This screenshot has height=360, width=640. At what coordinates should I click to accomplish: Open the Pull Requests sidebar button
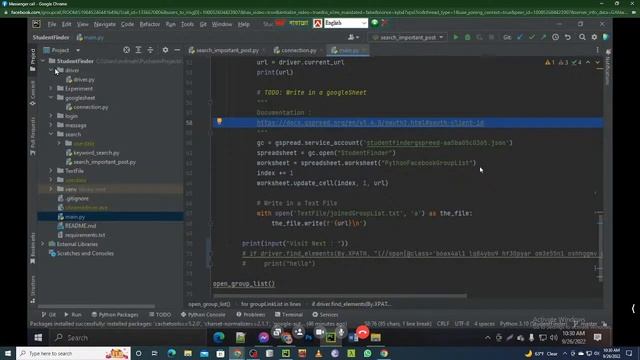tap(33, 136)
